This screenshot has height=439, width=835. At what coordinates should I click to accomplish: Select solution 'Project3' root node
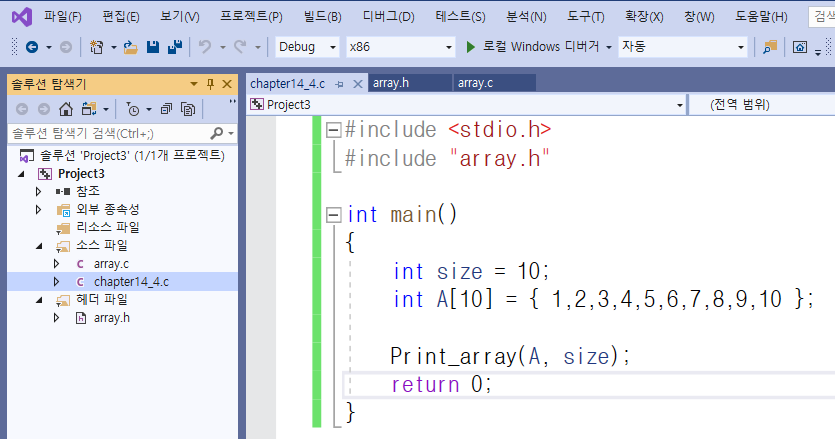pyautogui.click(x=132, y=156)
